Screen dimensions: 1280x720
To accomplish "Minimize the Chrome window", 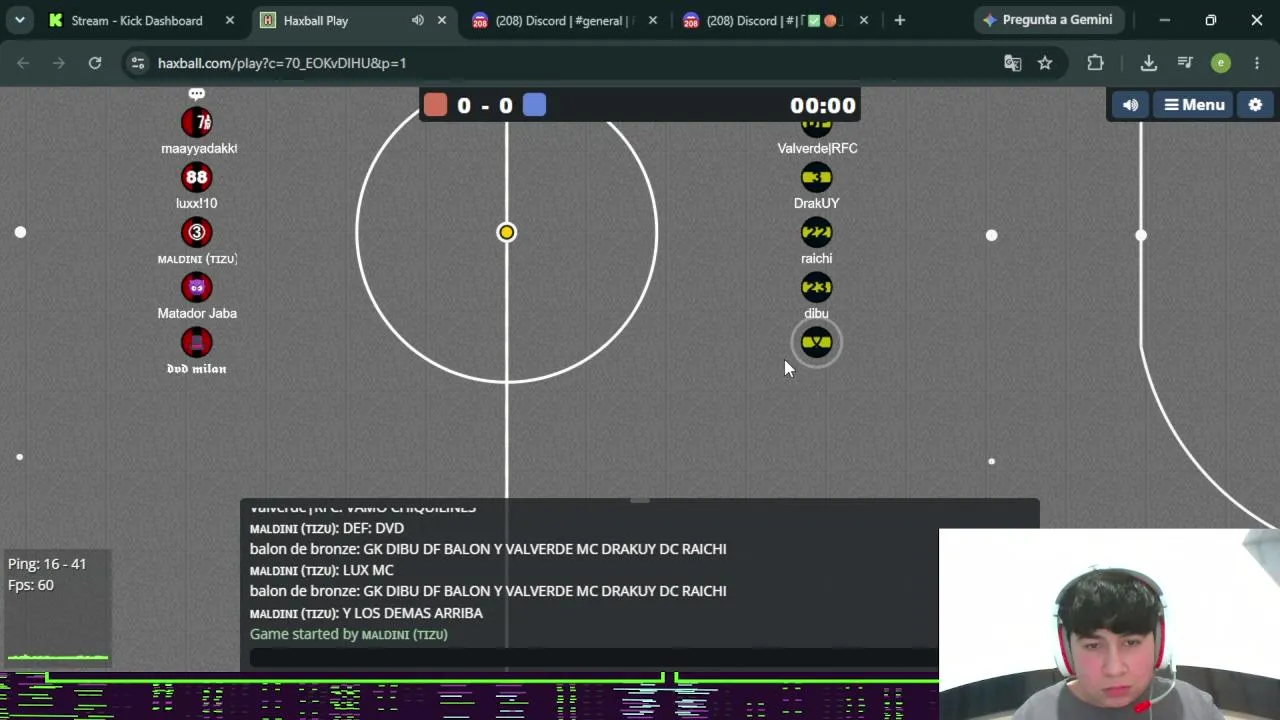I will pos(1165,20).
